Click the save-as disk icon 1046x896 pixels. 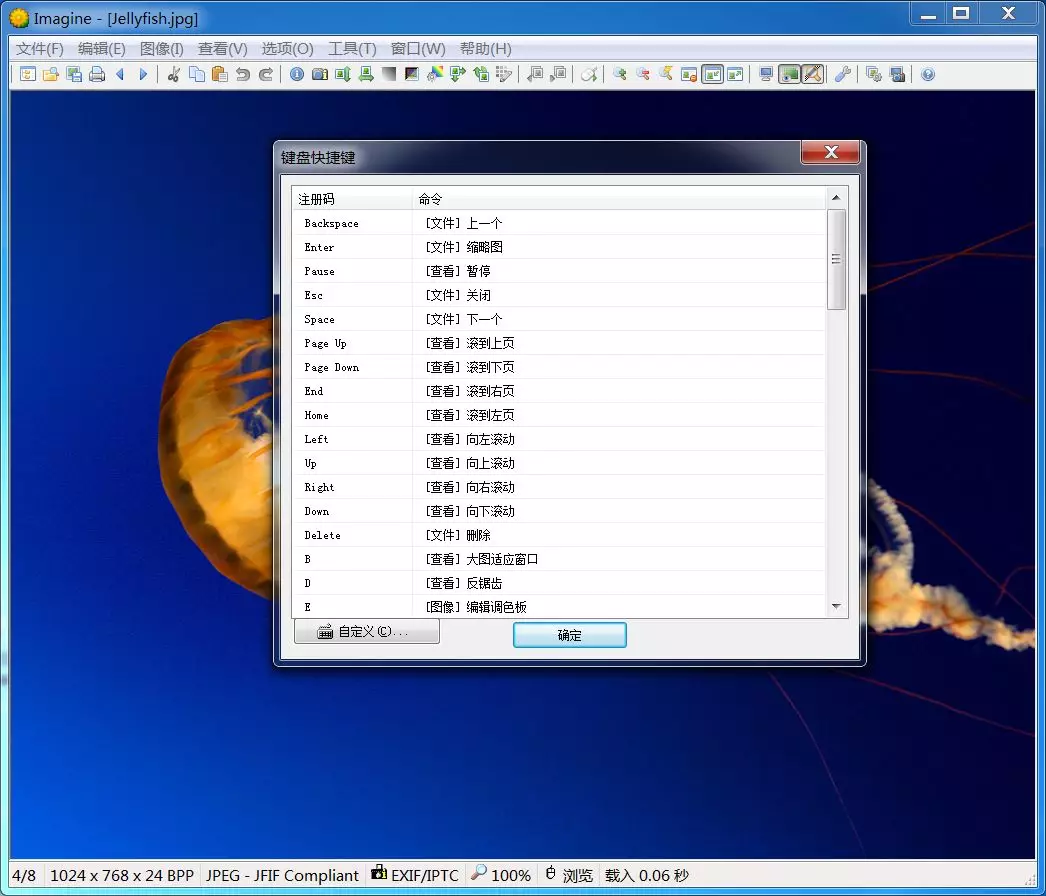click(x=74, y=74)
